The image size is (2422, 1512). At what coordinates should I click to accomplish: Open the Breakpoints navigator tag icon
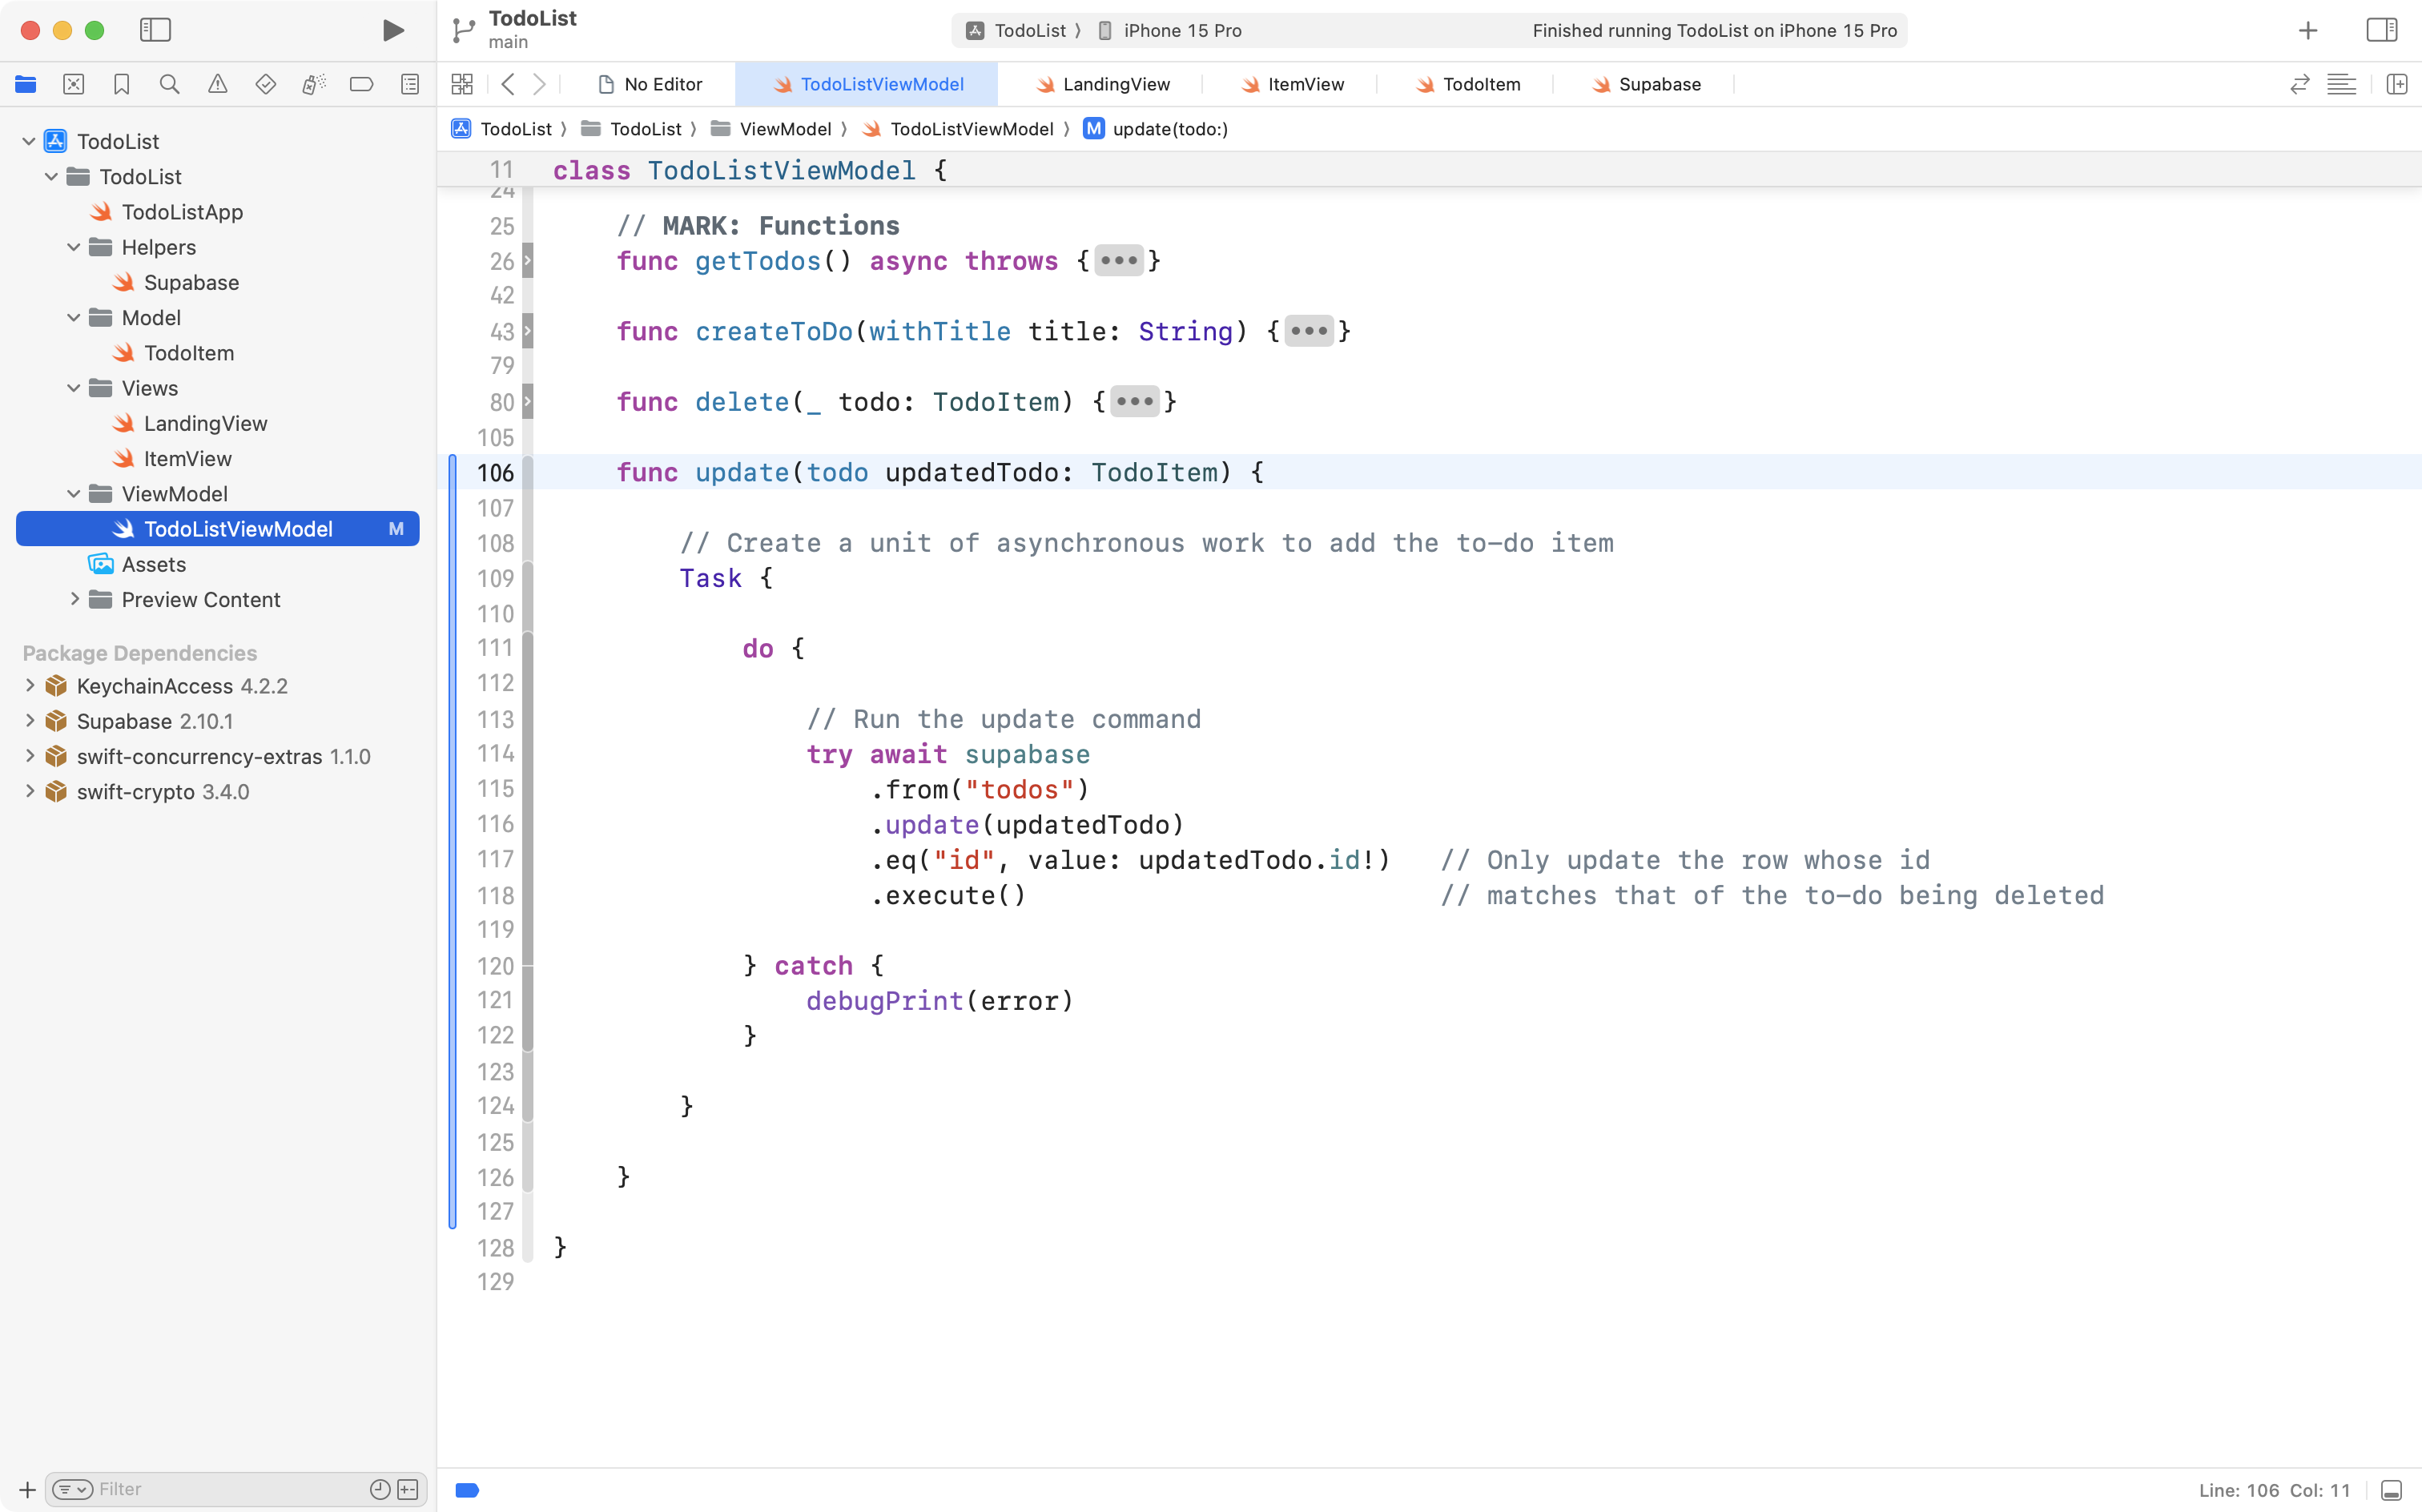pos(361,84)
